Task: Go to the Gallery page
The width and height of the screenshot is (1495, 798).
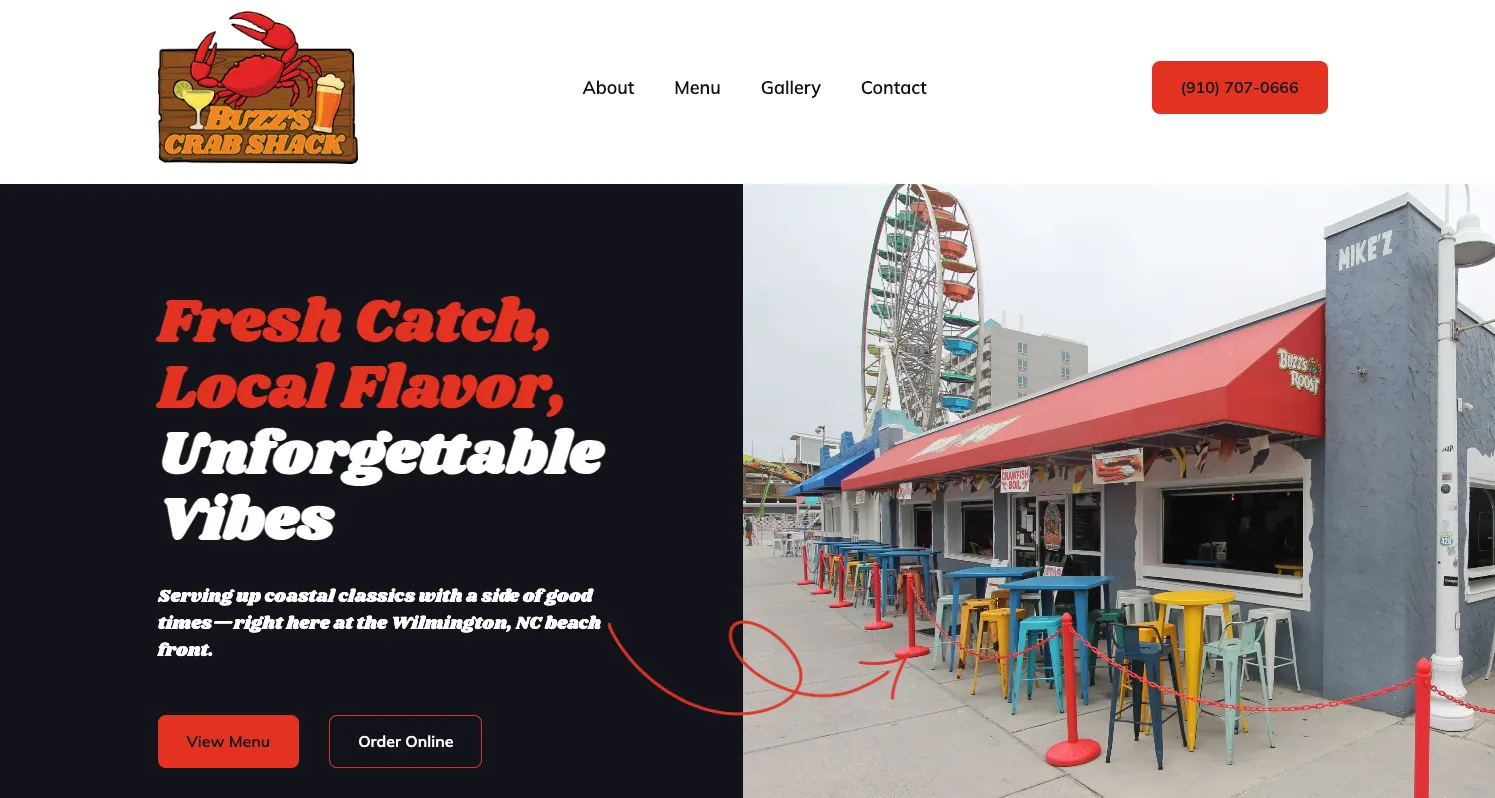Action: 790,88
